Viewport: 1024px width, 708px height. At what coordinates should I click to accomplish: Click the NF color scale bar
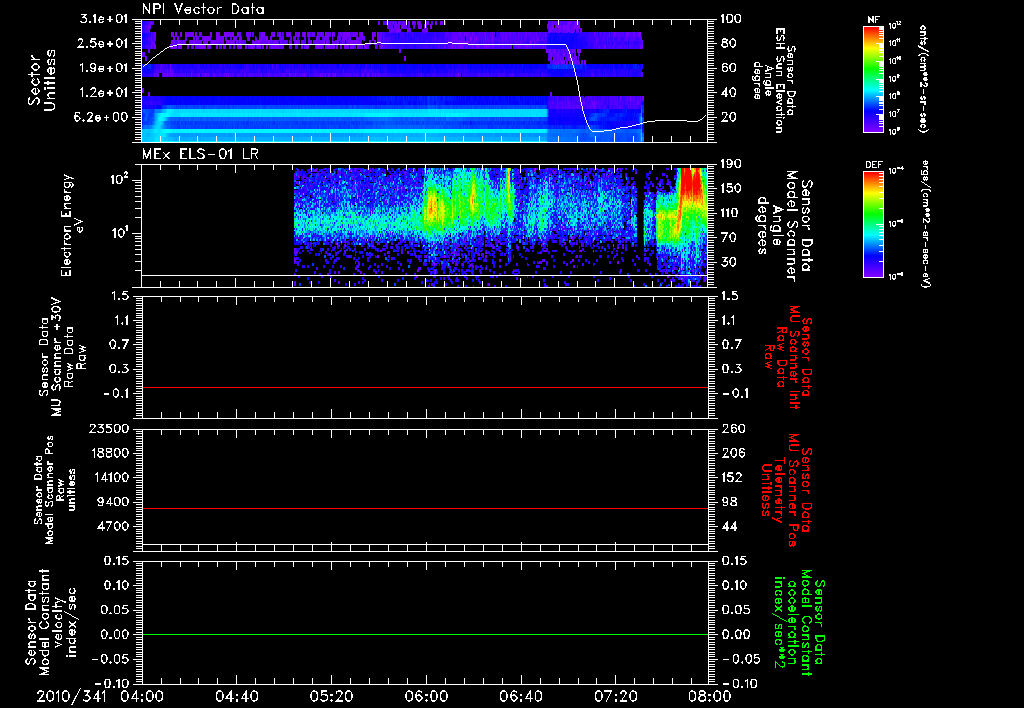(872, 80)
